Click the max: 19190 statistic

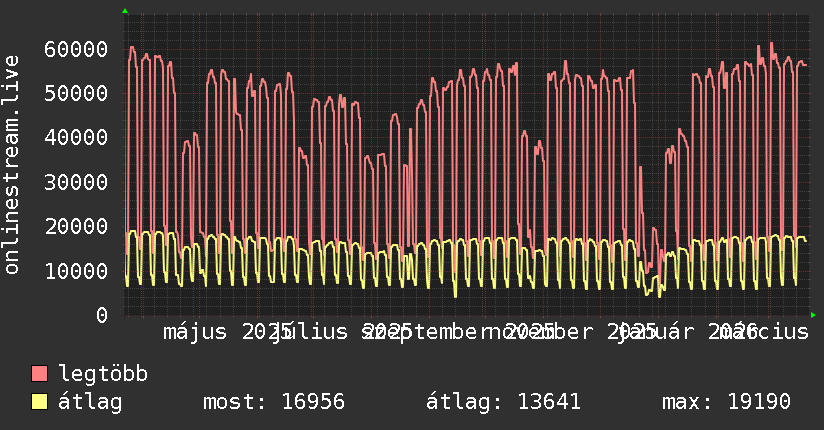[726, 402]
